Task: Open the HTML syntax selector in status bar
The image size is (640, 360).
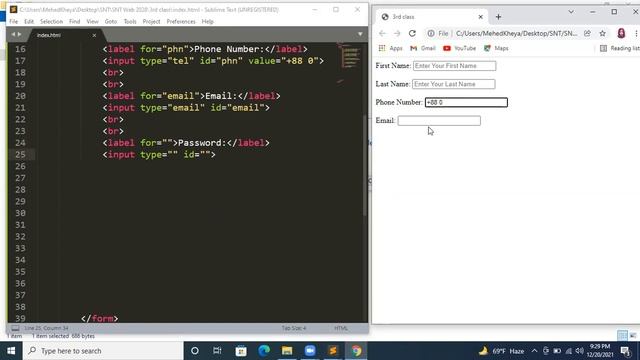Action: coord(341,328)
